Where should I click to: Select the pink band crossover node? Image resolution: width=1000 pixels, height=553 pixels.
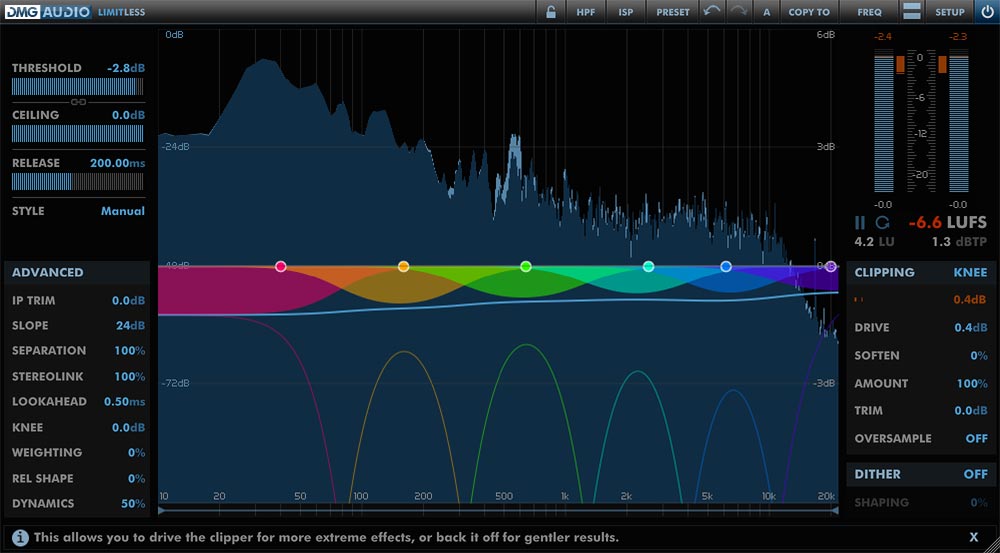click(x=281, y=266)
